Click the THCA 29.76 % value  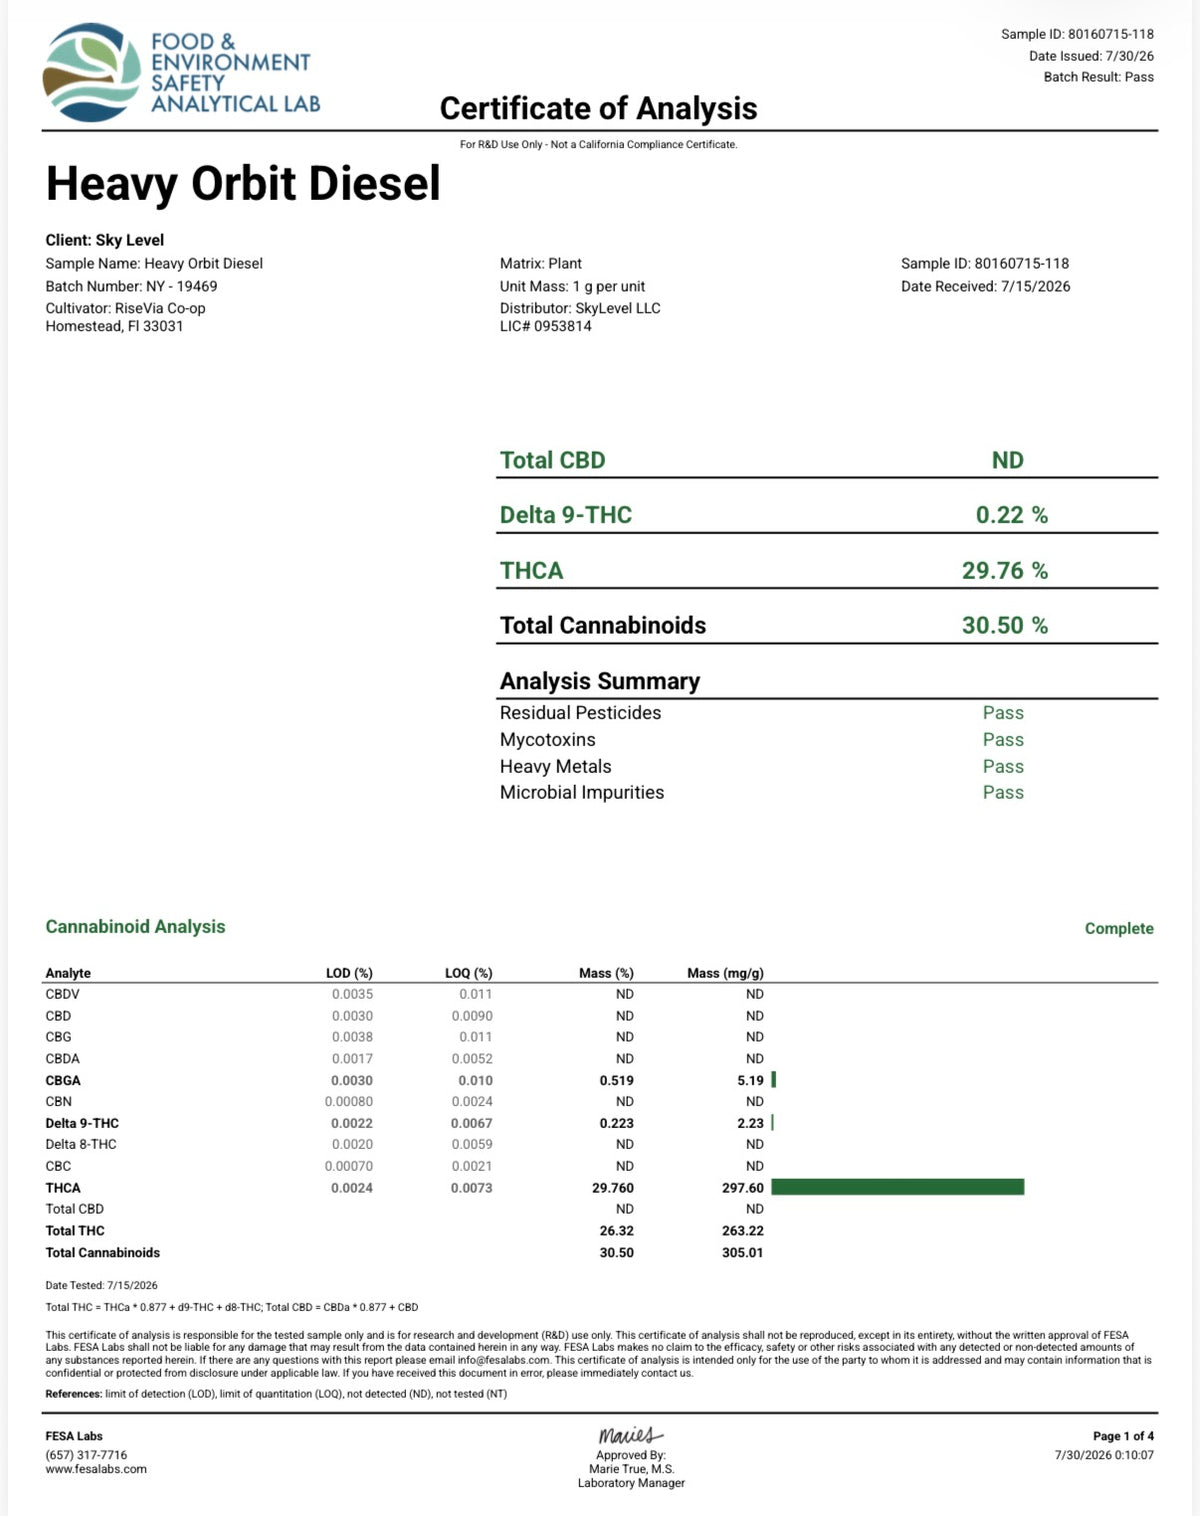pos(1004,570)
